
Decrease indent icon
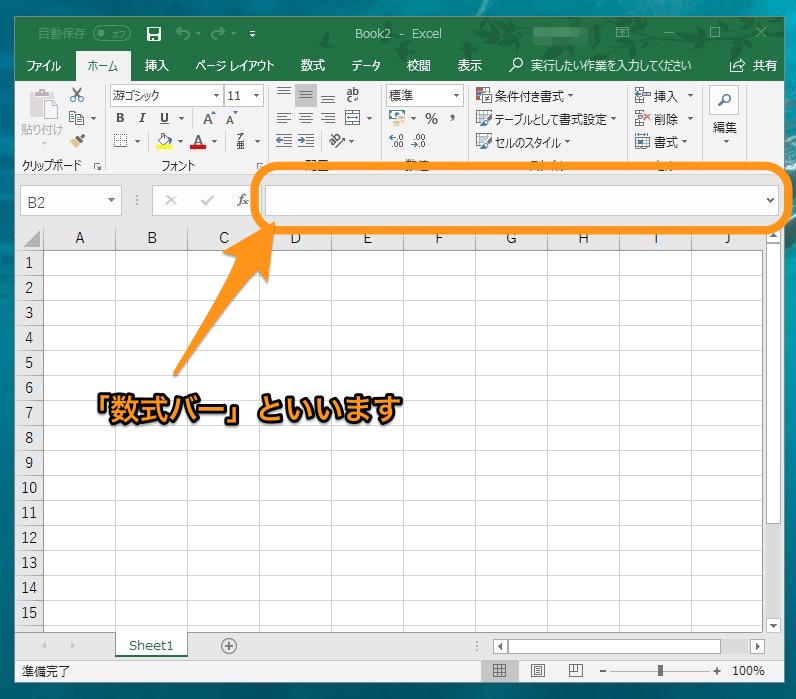[284, 141]
